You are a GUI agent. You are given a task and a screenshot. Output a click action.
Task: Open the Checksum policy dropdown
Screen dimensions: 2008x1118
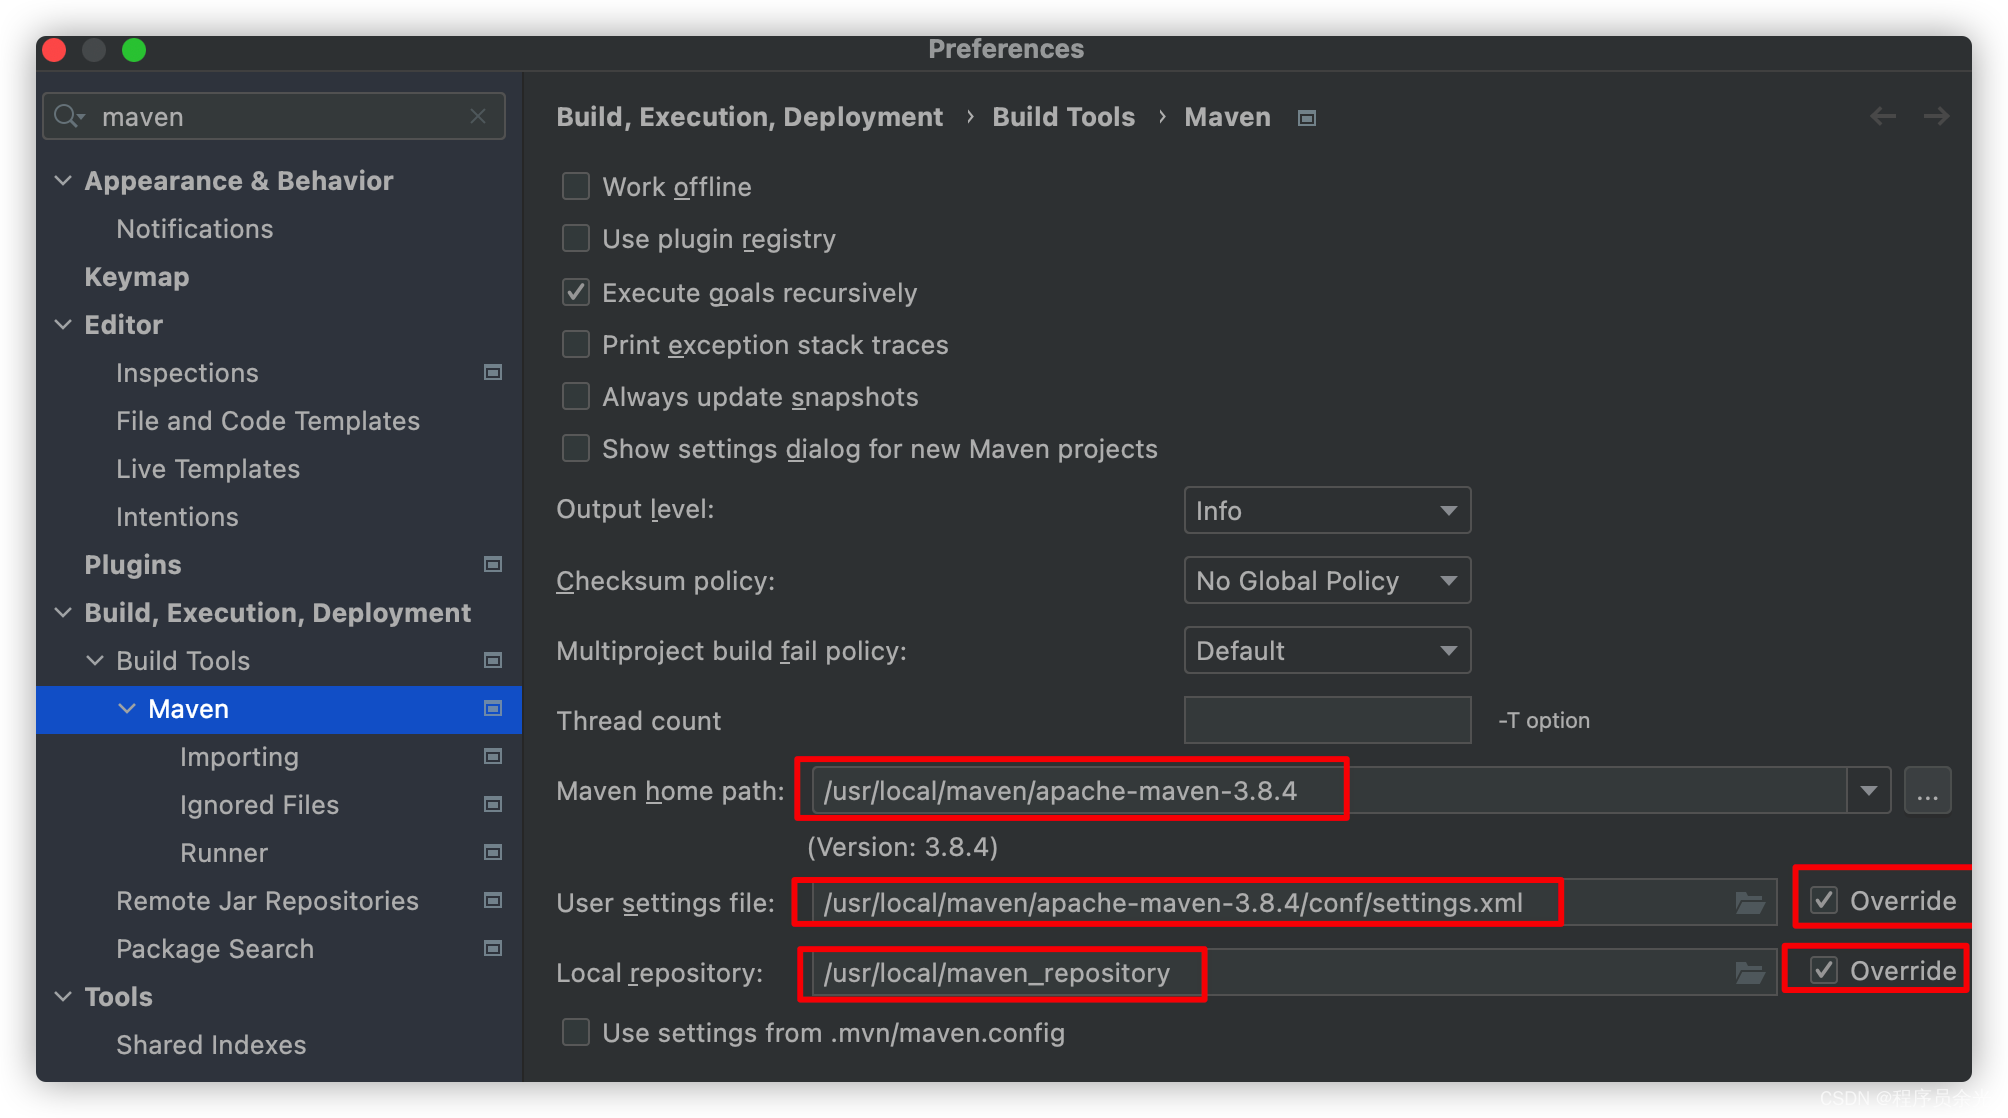click(x=1326, y=580)
